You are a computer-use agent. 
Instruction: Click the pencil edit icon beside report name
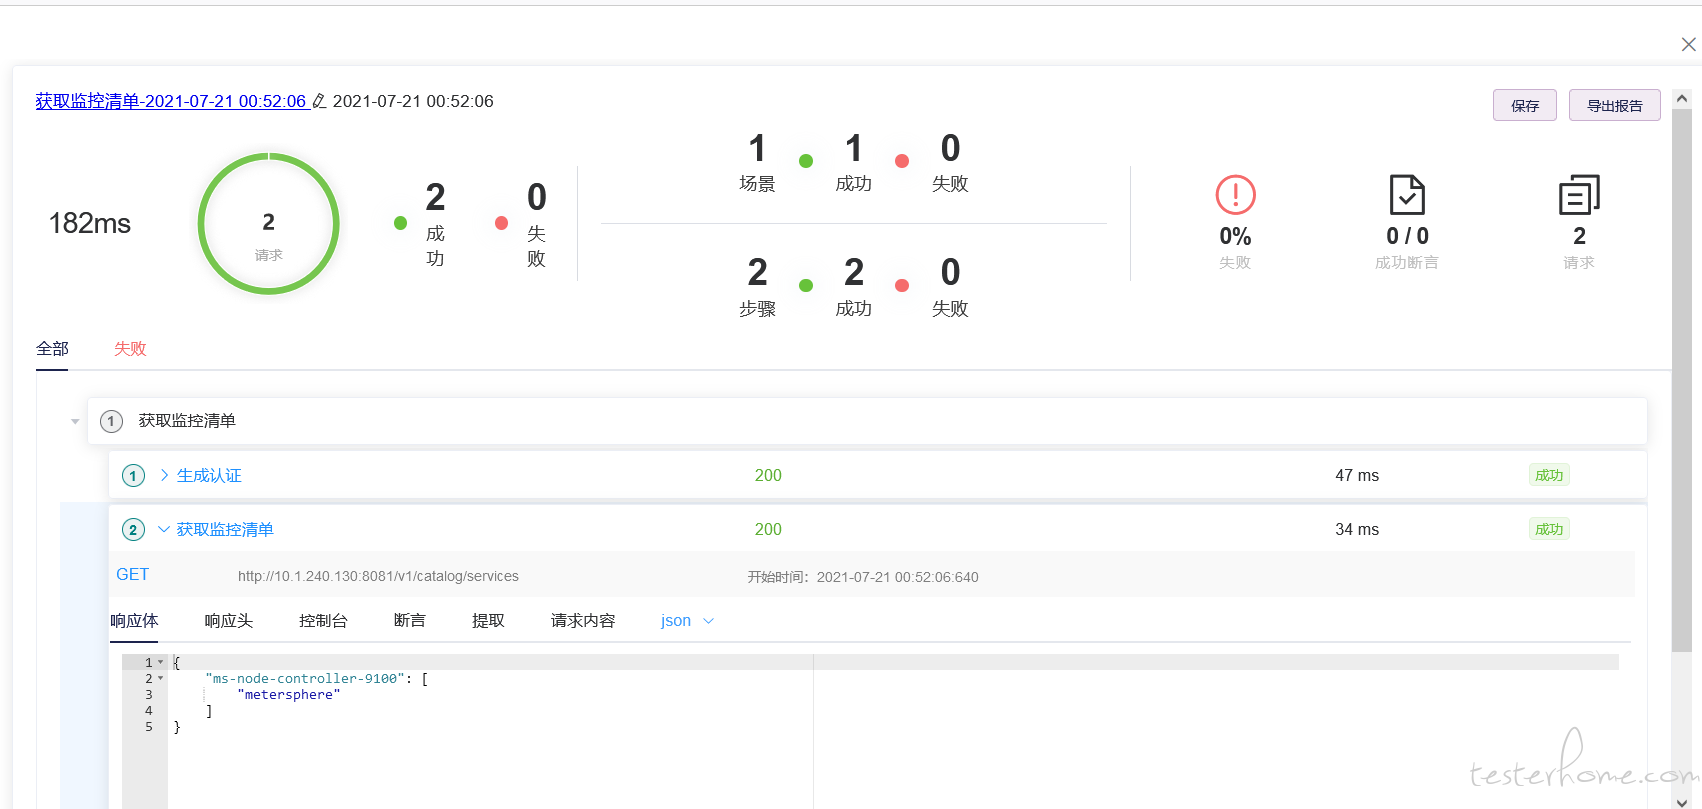[319, 101]
